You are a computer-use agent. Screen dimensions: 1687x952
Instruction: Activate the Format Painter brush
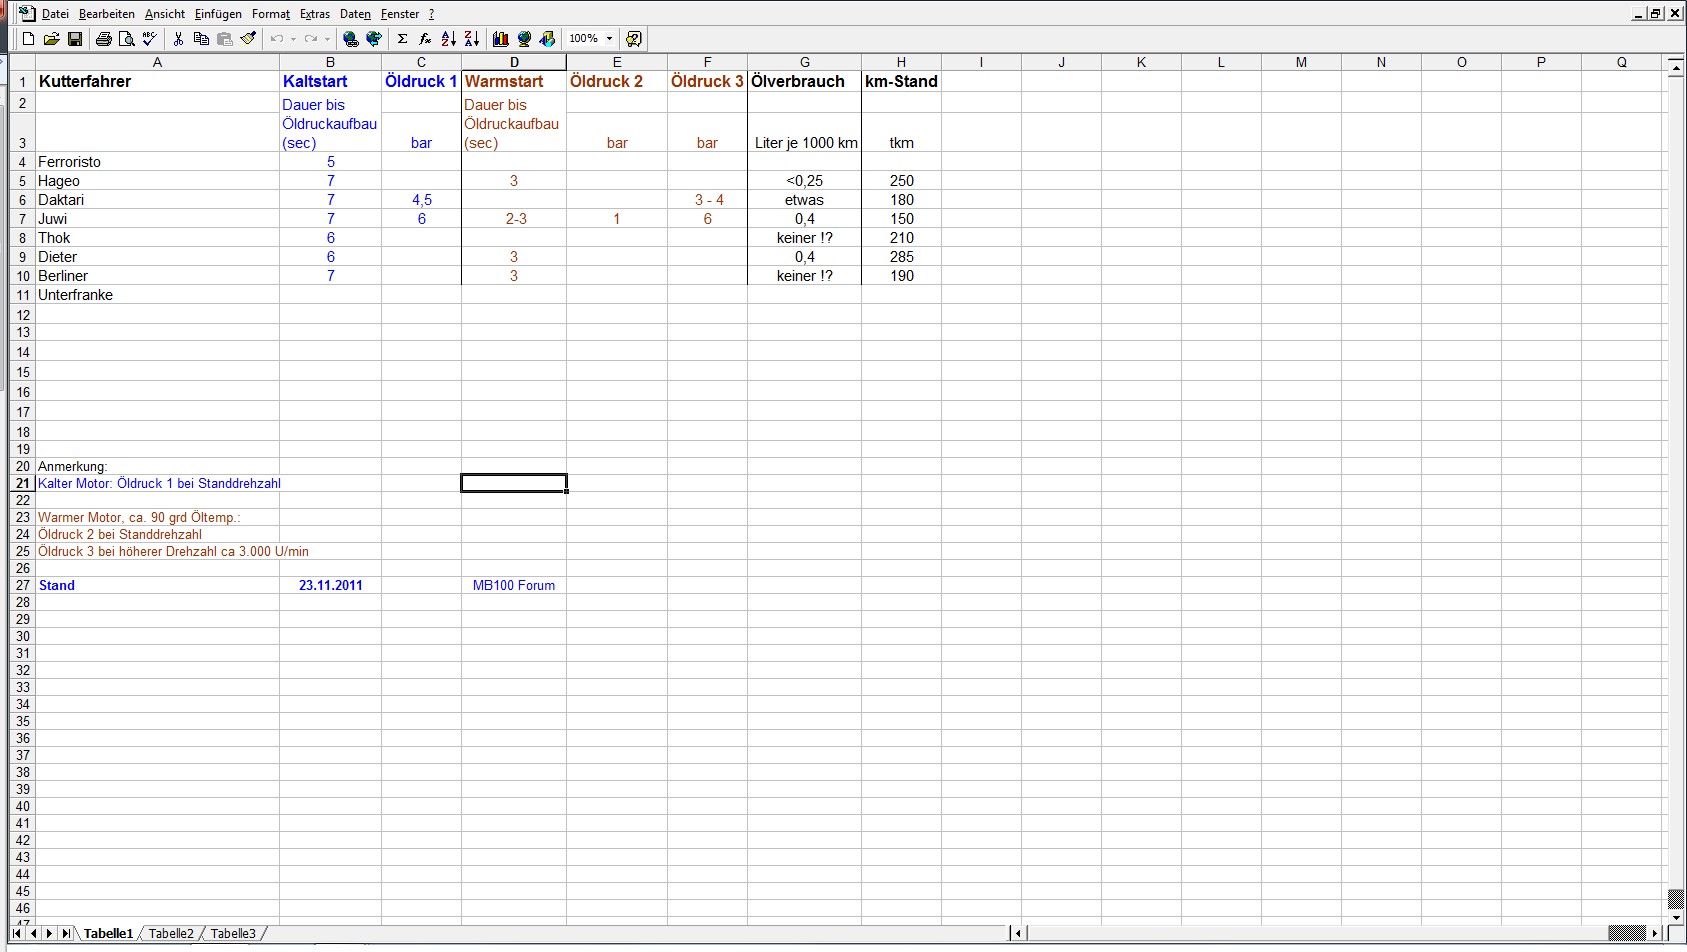(248, 39)
